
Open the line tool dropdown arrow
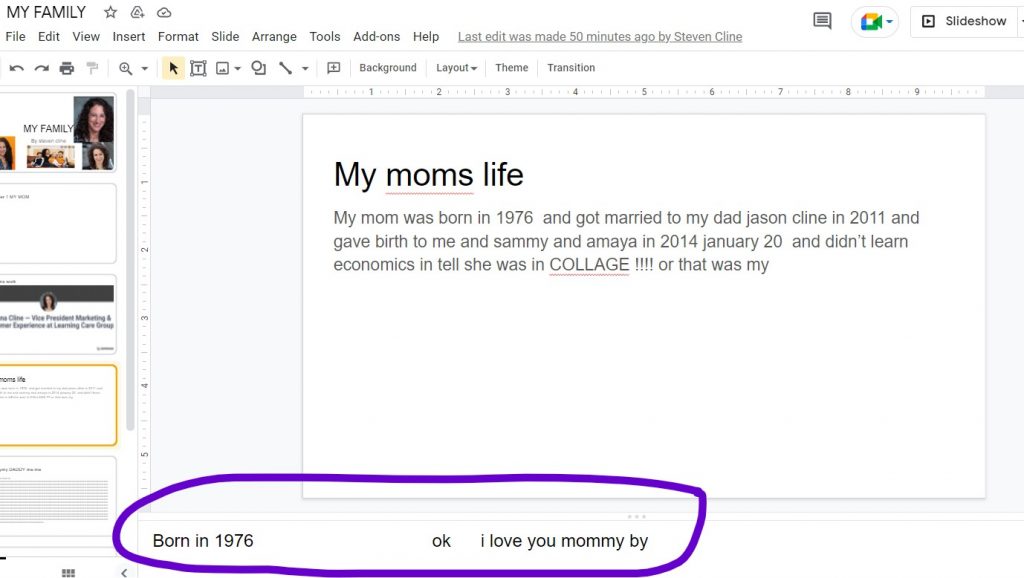305,68
